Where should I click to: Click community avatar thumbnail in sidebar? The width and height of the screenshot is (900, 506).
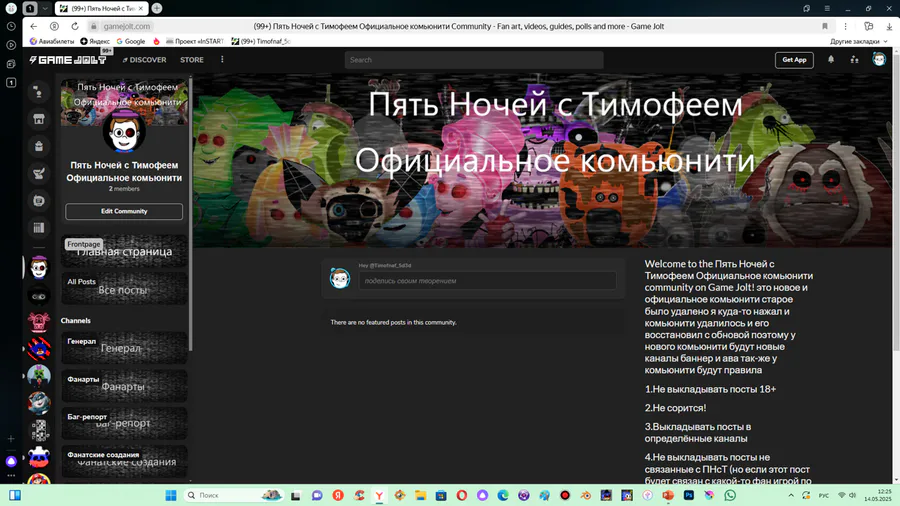coord(124,131)
